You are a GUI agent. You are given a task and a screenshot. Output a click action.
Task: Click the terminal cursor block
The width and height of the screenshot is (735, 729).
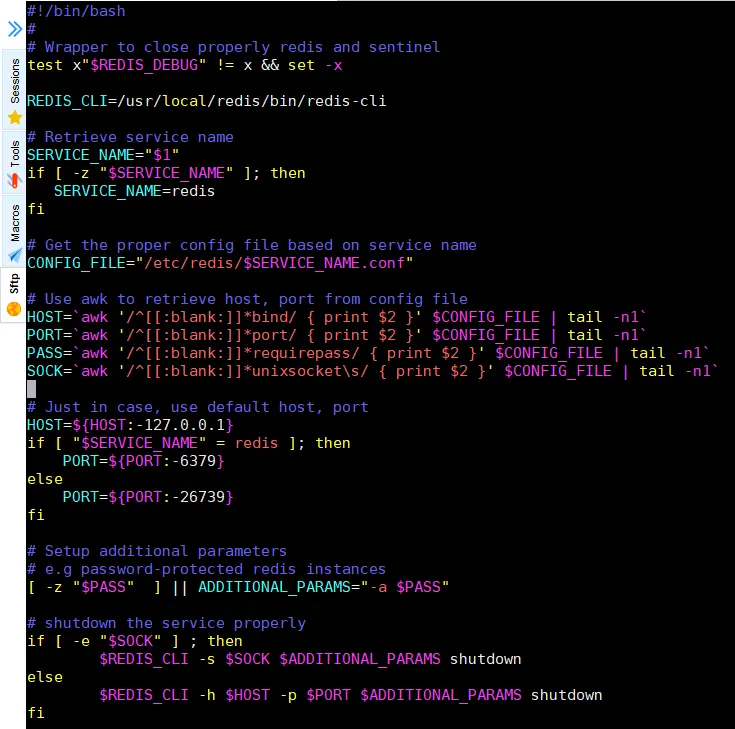31,389
